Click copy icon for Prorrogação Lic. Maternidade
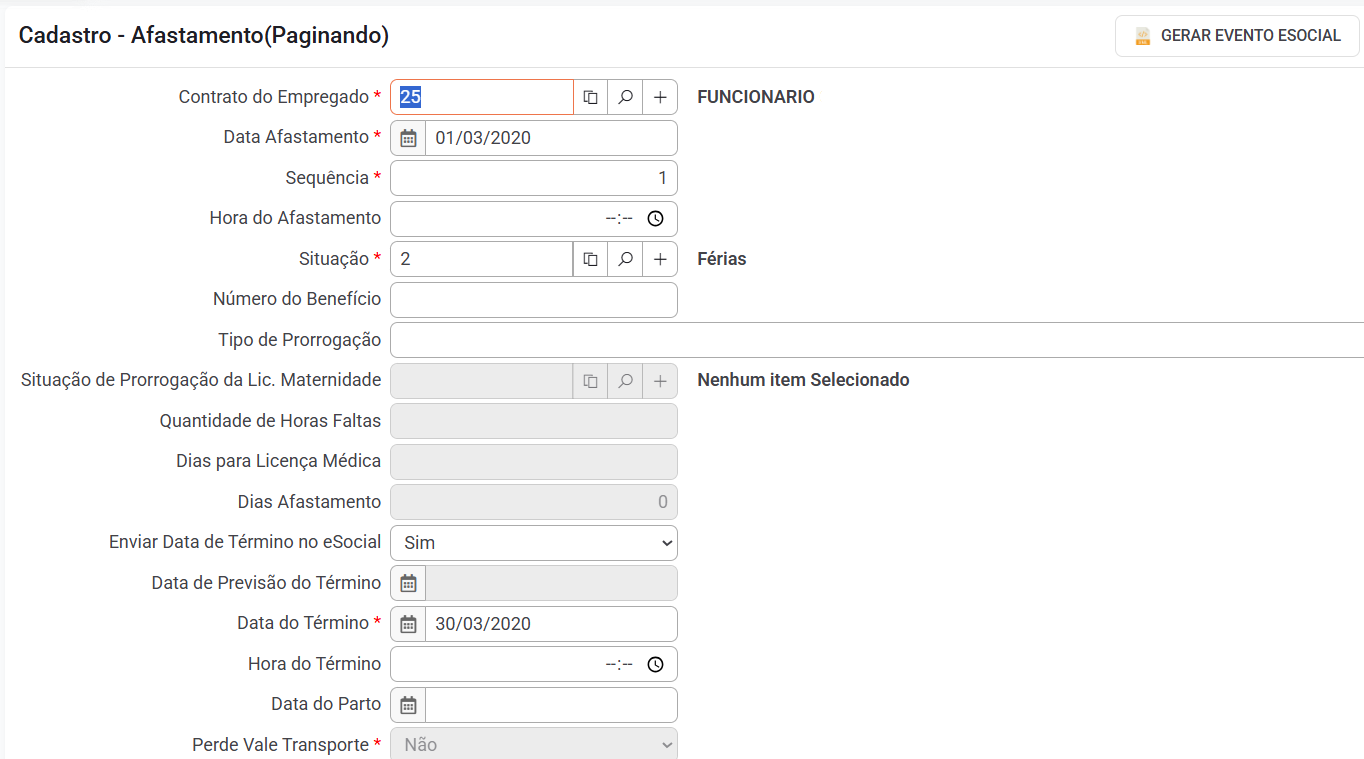 coord(591,381)
